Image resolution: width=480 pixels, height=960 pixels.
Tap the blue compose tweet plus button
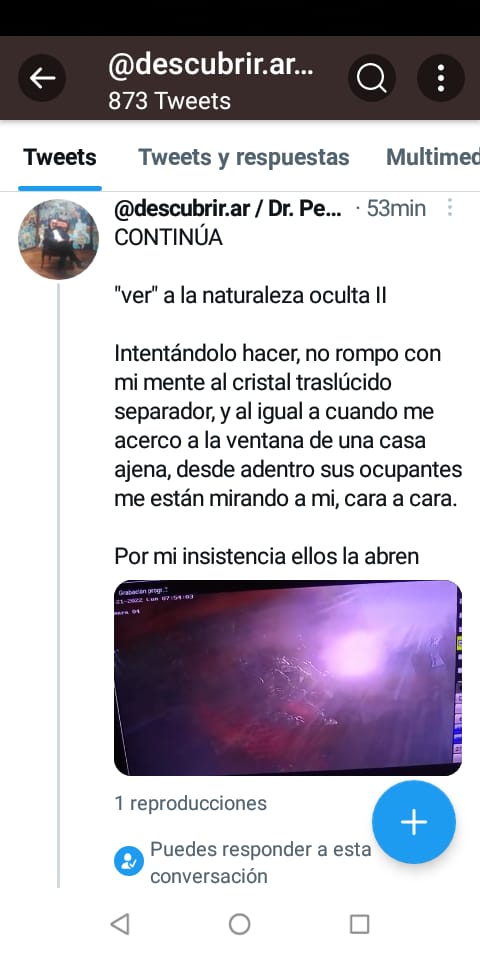(414, 822)
